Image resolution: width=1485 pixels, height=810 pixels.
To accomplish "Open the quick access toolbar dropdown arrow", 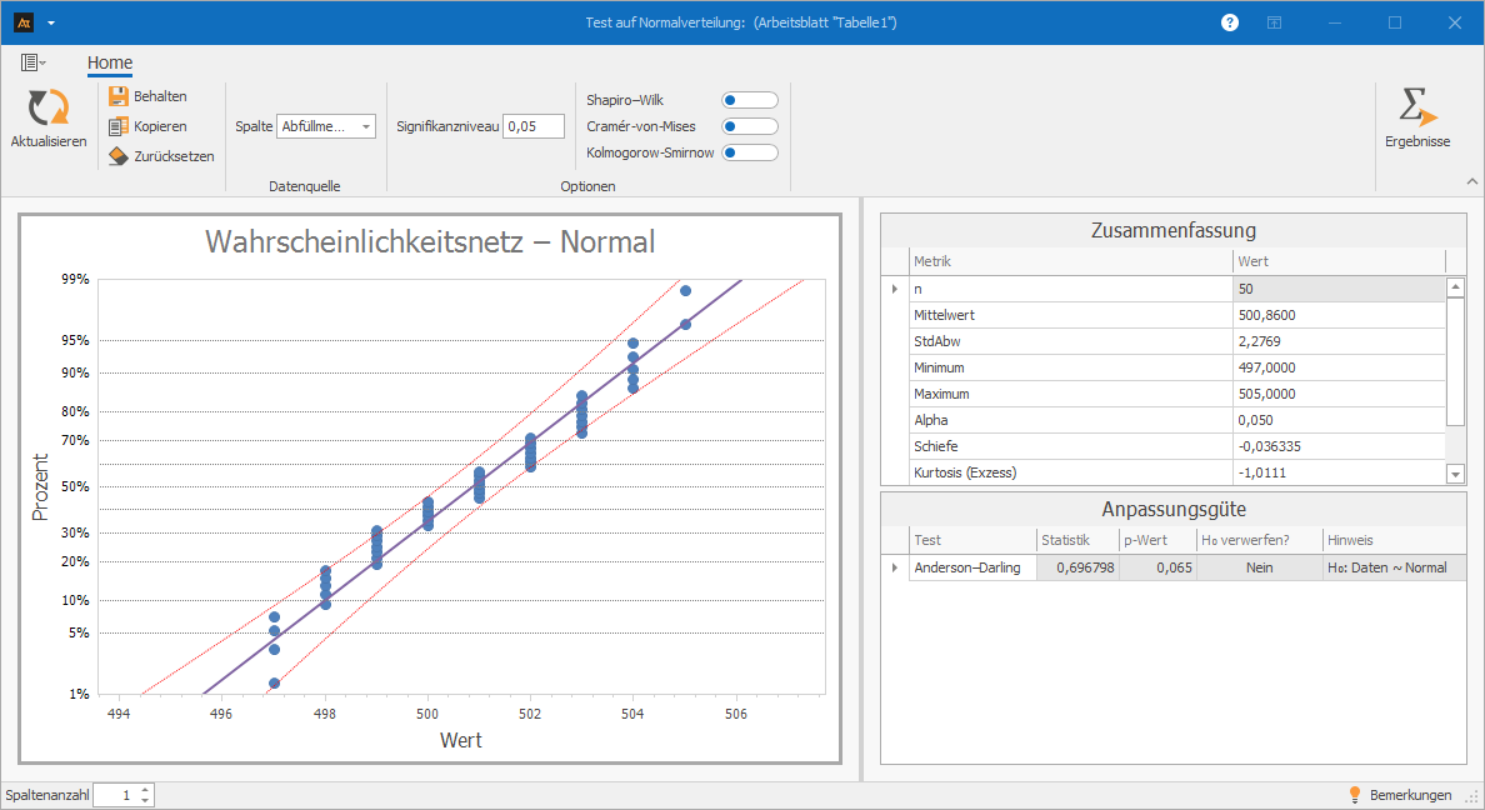I will pos(51,23).
